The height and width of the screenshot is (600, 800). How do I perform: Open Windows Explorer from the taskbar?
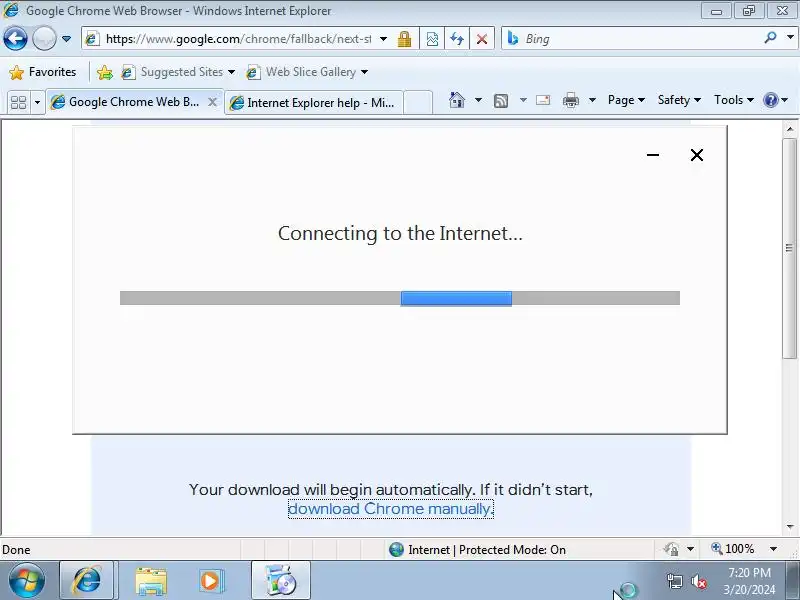[151, 582]
